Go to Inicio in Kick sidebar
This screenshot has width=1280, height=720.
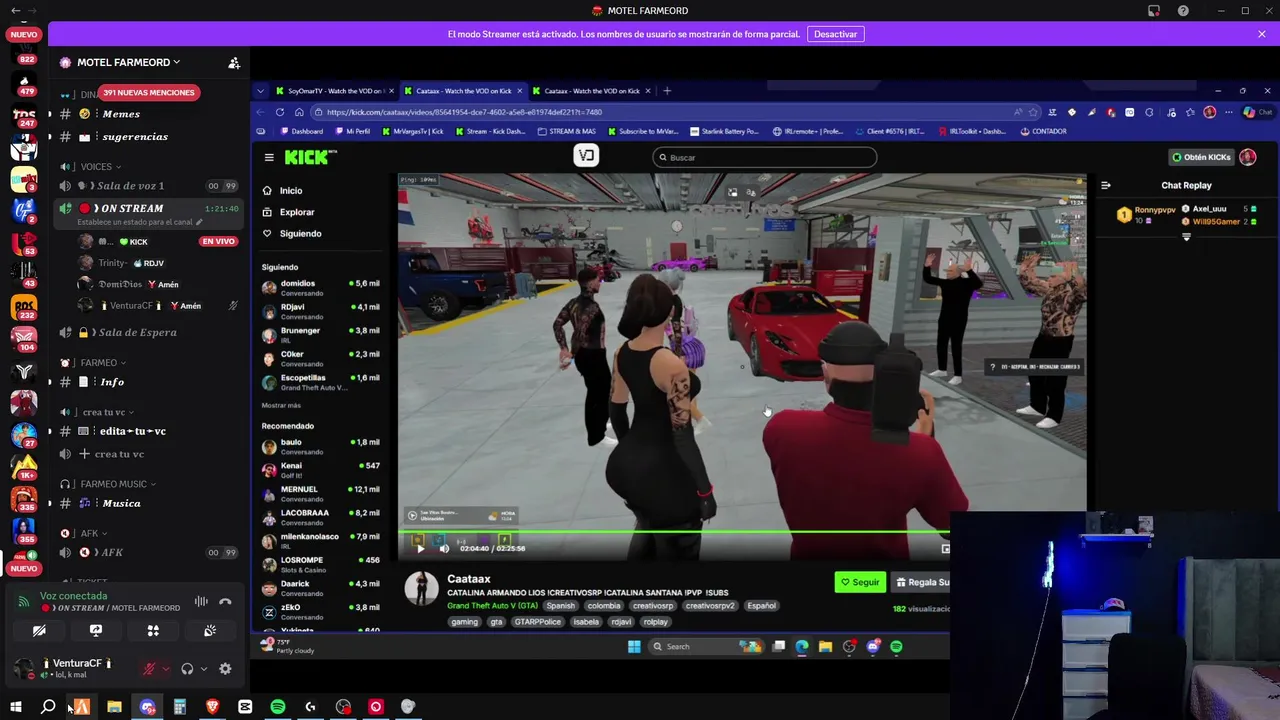(291, 190)
